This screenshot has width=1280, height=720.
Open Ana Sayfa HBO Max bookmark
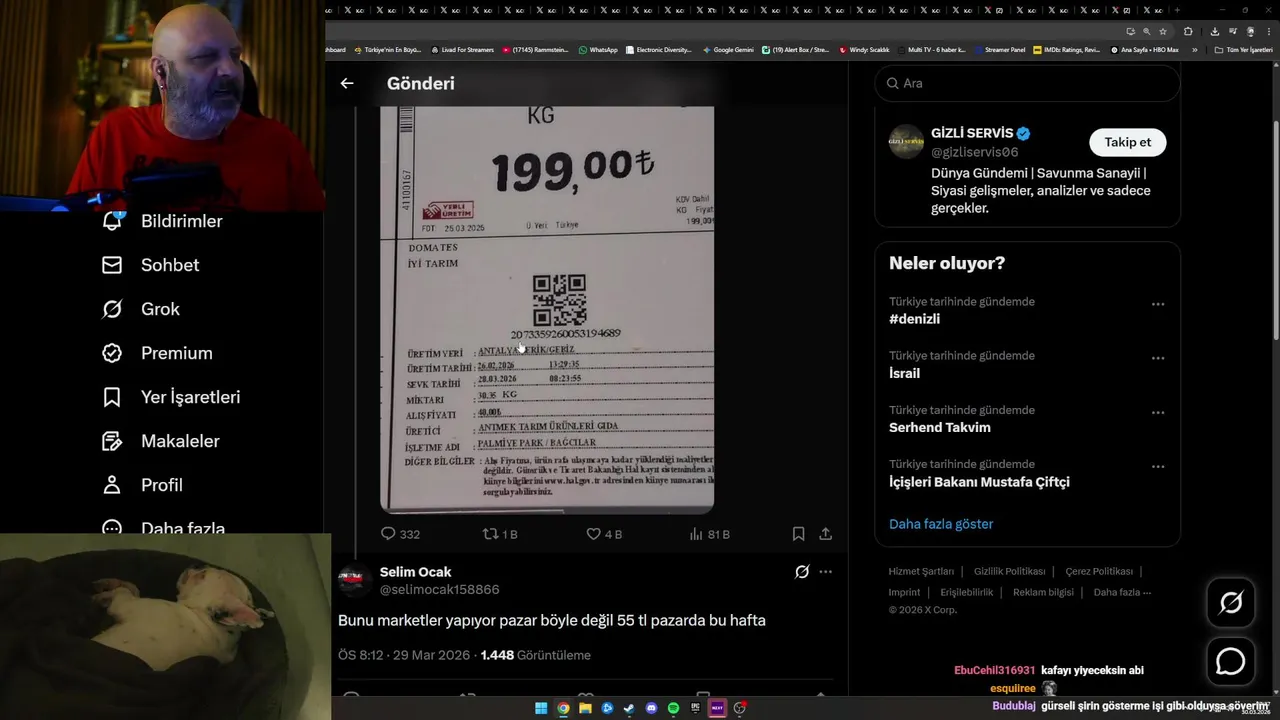[1145, 49]
